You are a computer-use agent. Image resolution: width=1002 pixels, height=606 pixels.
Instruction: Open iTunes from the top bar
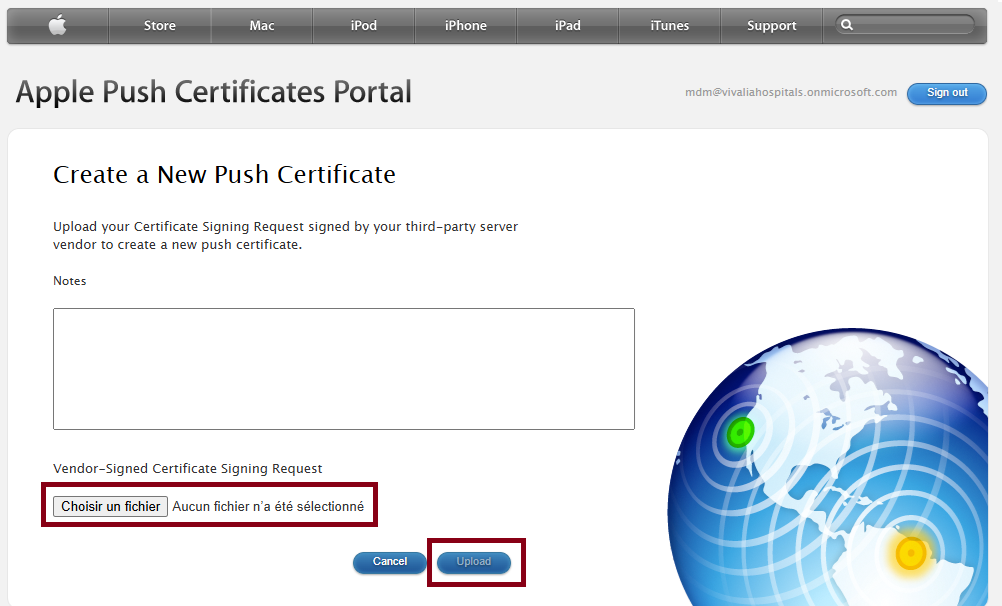point(670,26)
